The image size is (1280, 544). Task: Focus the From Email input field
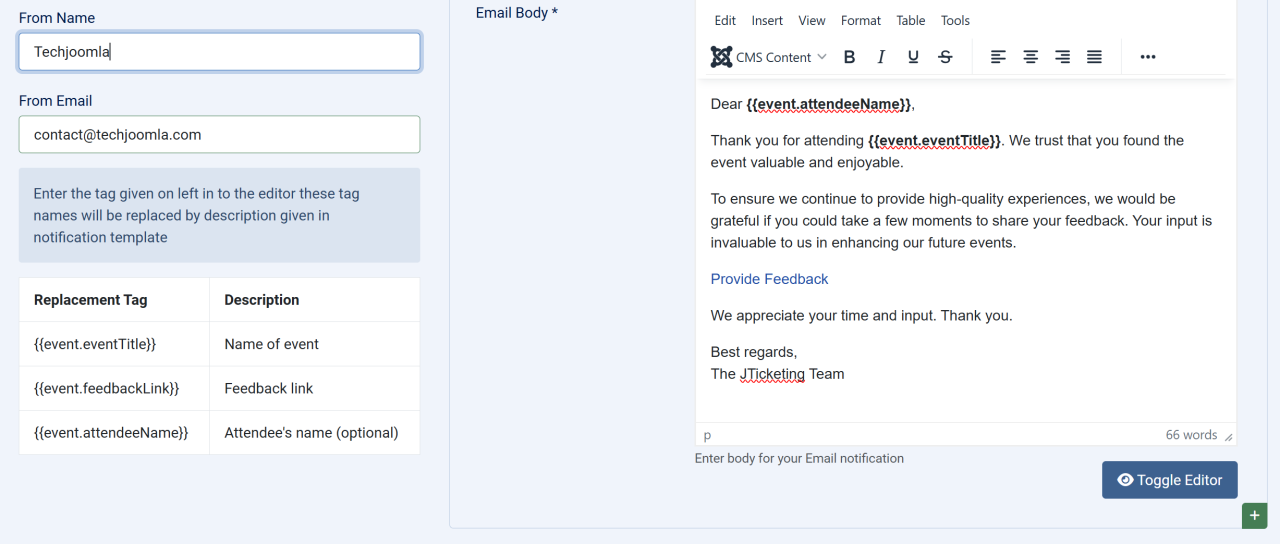click(x=219, y=135)
